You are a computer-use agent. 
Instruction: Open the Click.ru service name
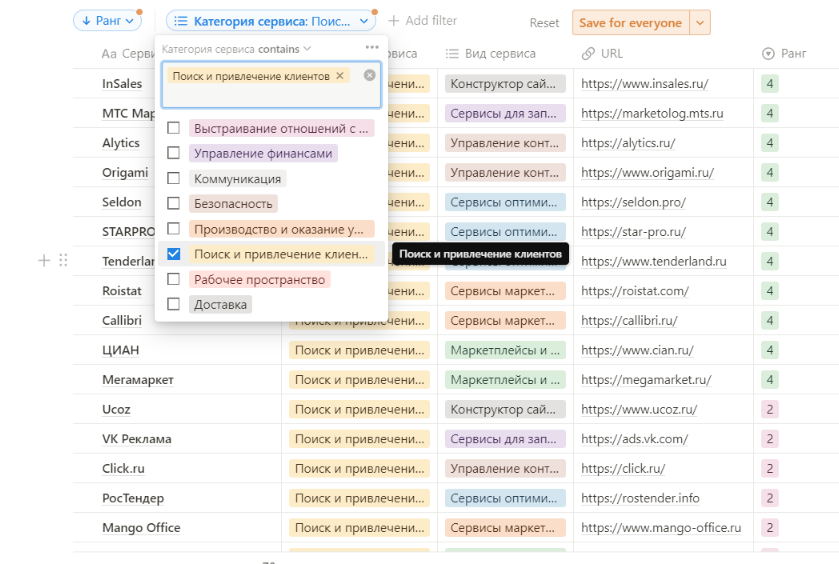point(124,469)
